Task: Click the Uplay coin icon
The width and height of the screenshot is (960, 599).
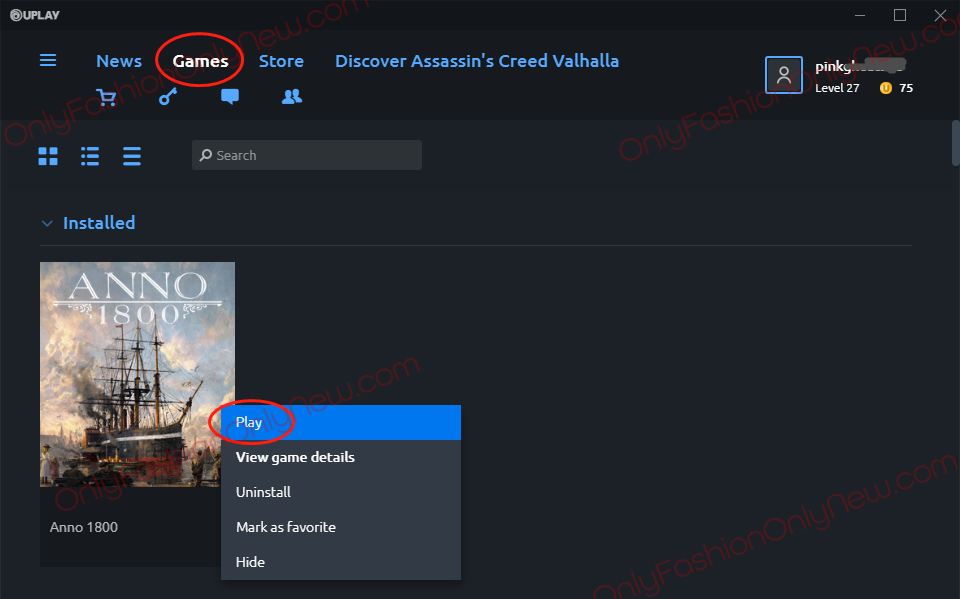Action: pos(885,88)
